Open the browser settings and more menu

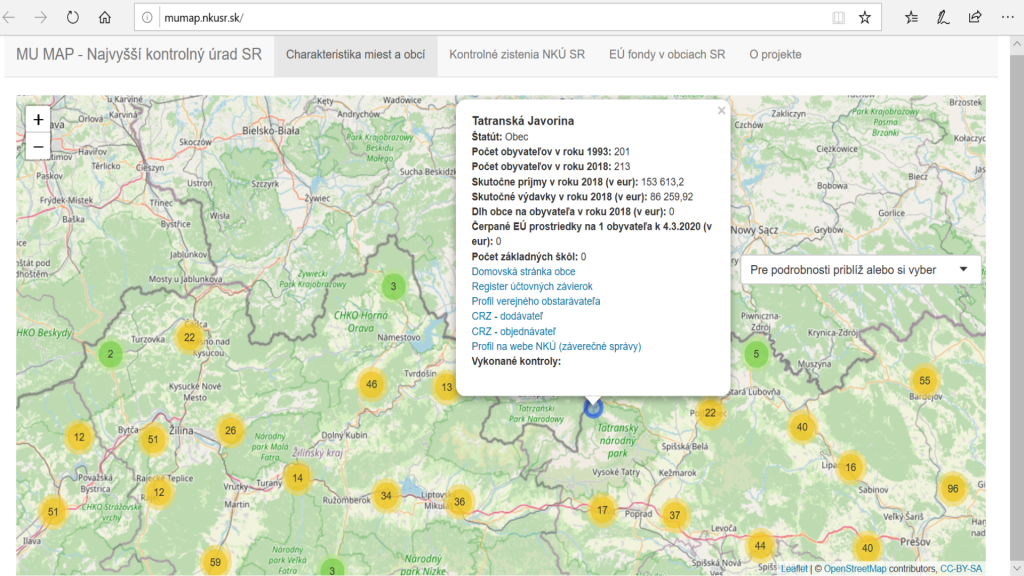click(1008, 18)
